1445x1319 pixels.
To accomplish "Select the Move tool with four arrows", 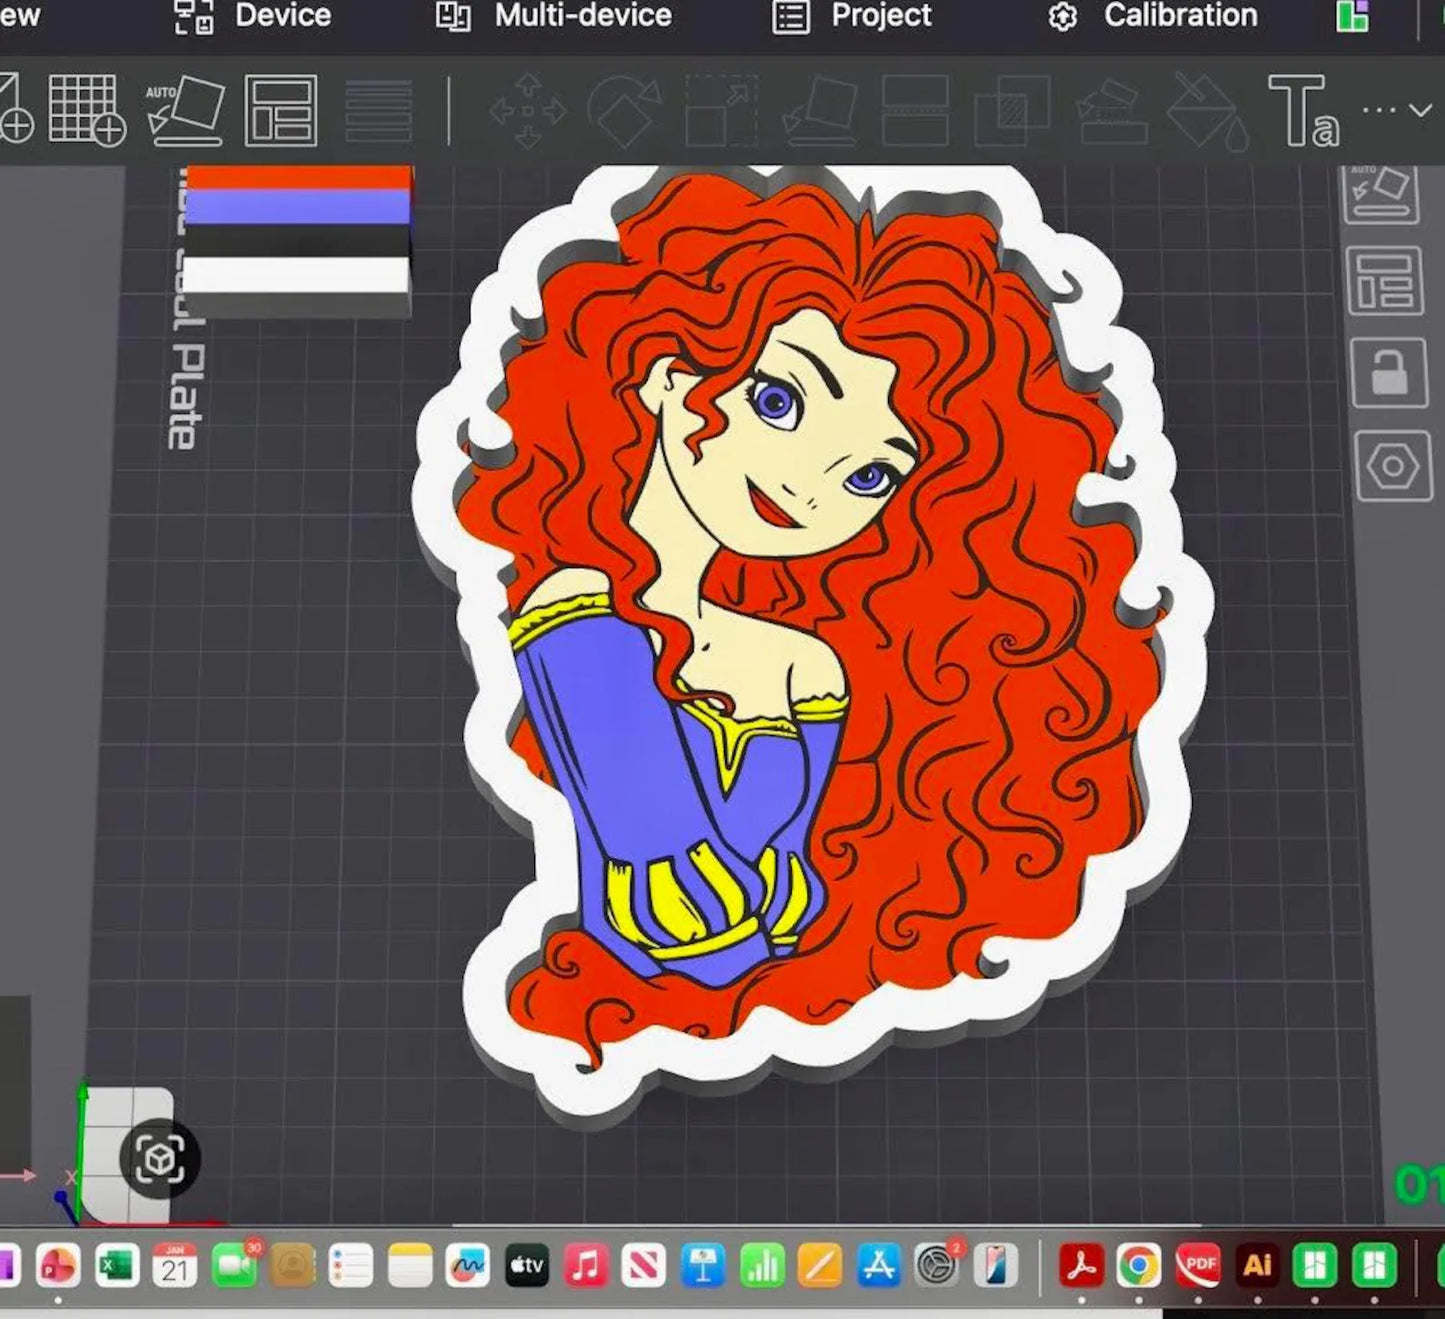I will [528, 110].
